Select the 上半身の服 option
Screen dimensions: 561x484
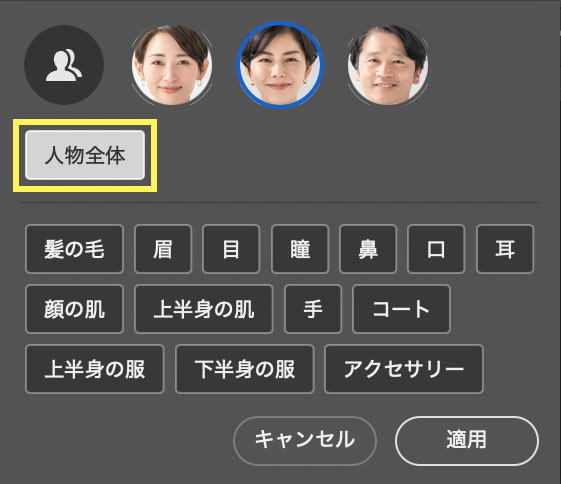(x=95, y=369)
